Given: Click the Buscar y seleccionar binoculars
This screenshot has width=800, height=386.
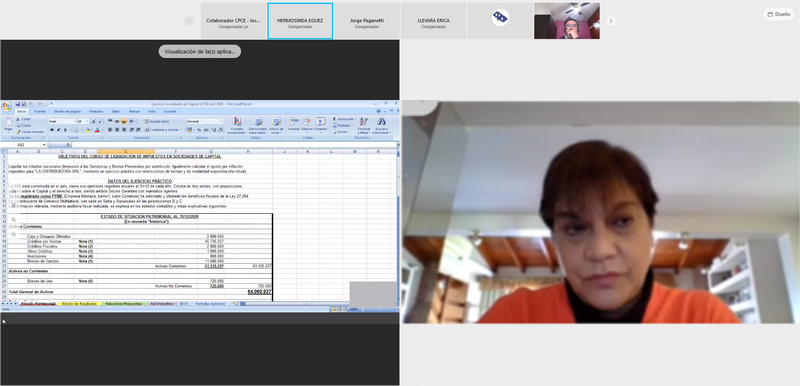Looking at the screenshot, I should (x=381, y=125).
